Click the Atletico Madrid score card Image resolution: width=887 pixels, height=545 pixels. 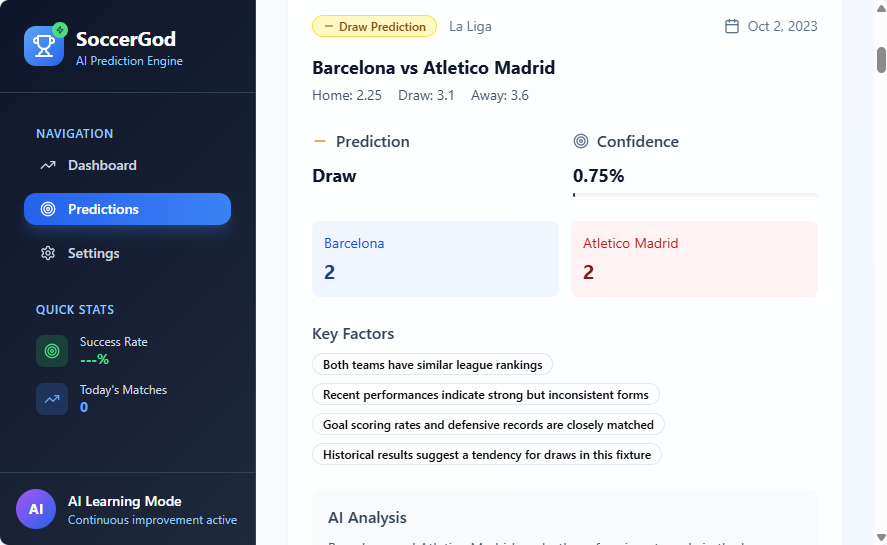click(694, 259)
